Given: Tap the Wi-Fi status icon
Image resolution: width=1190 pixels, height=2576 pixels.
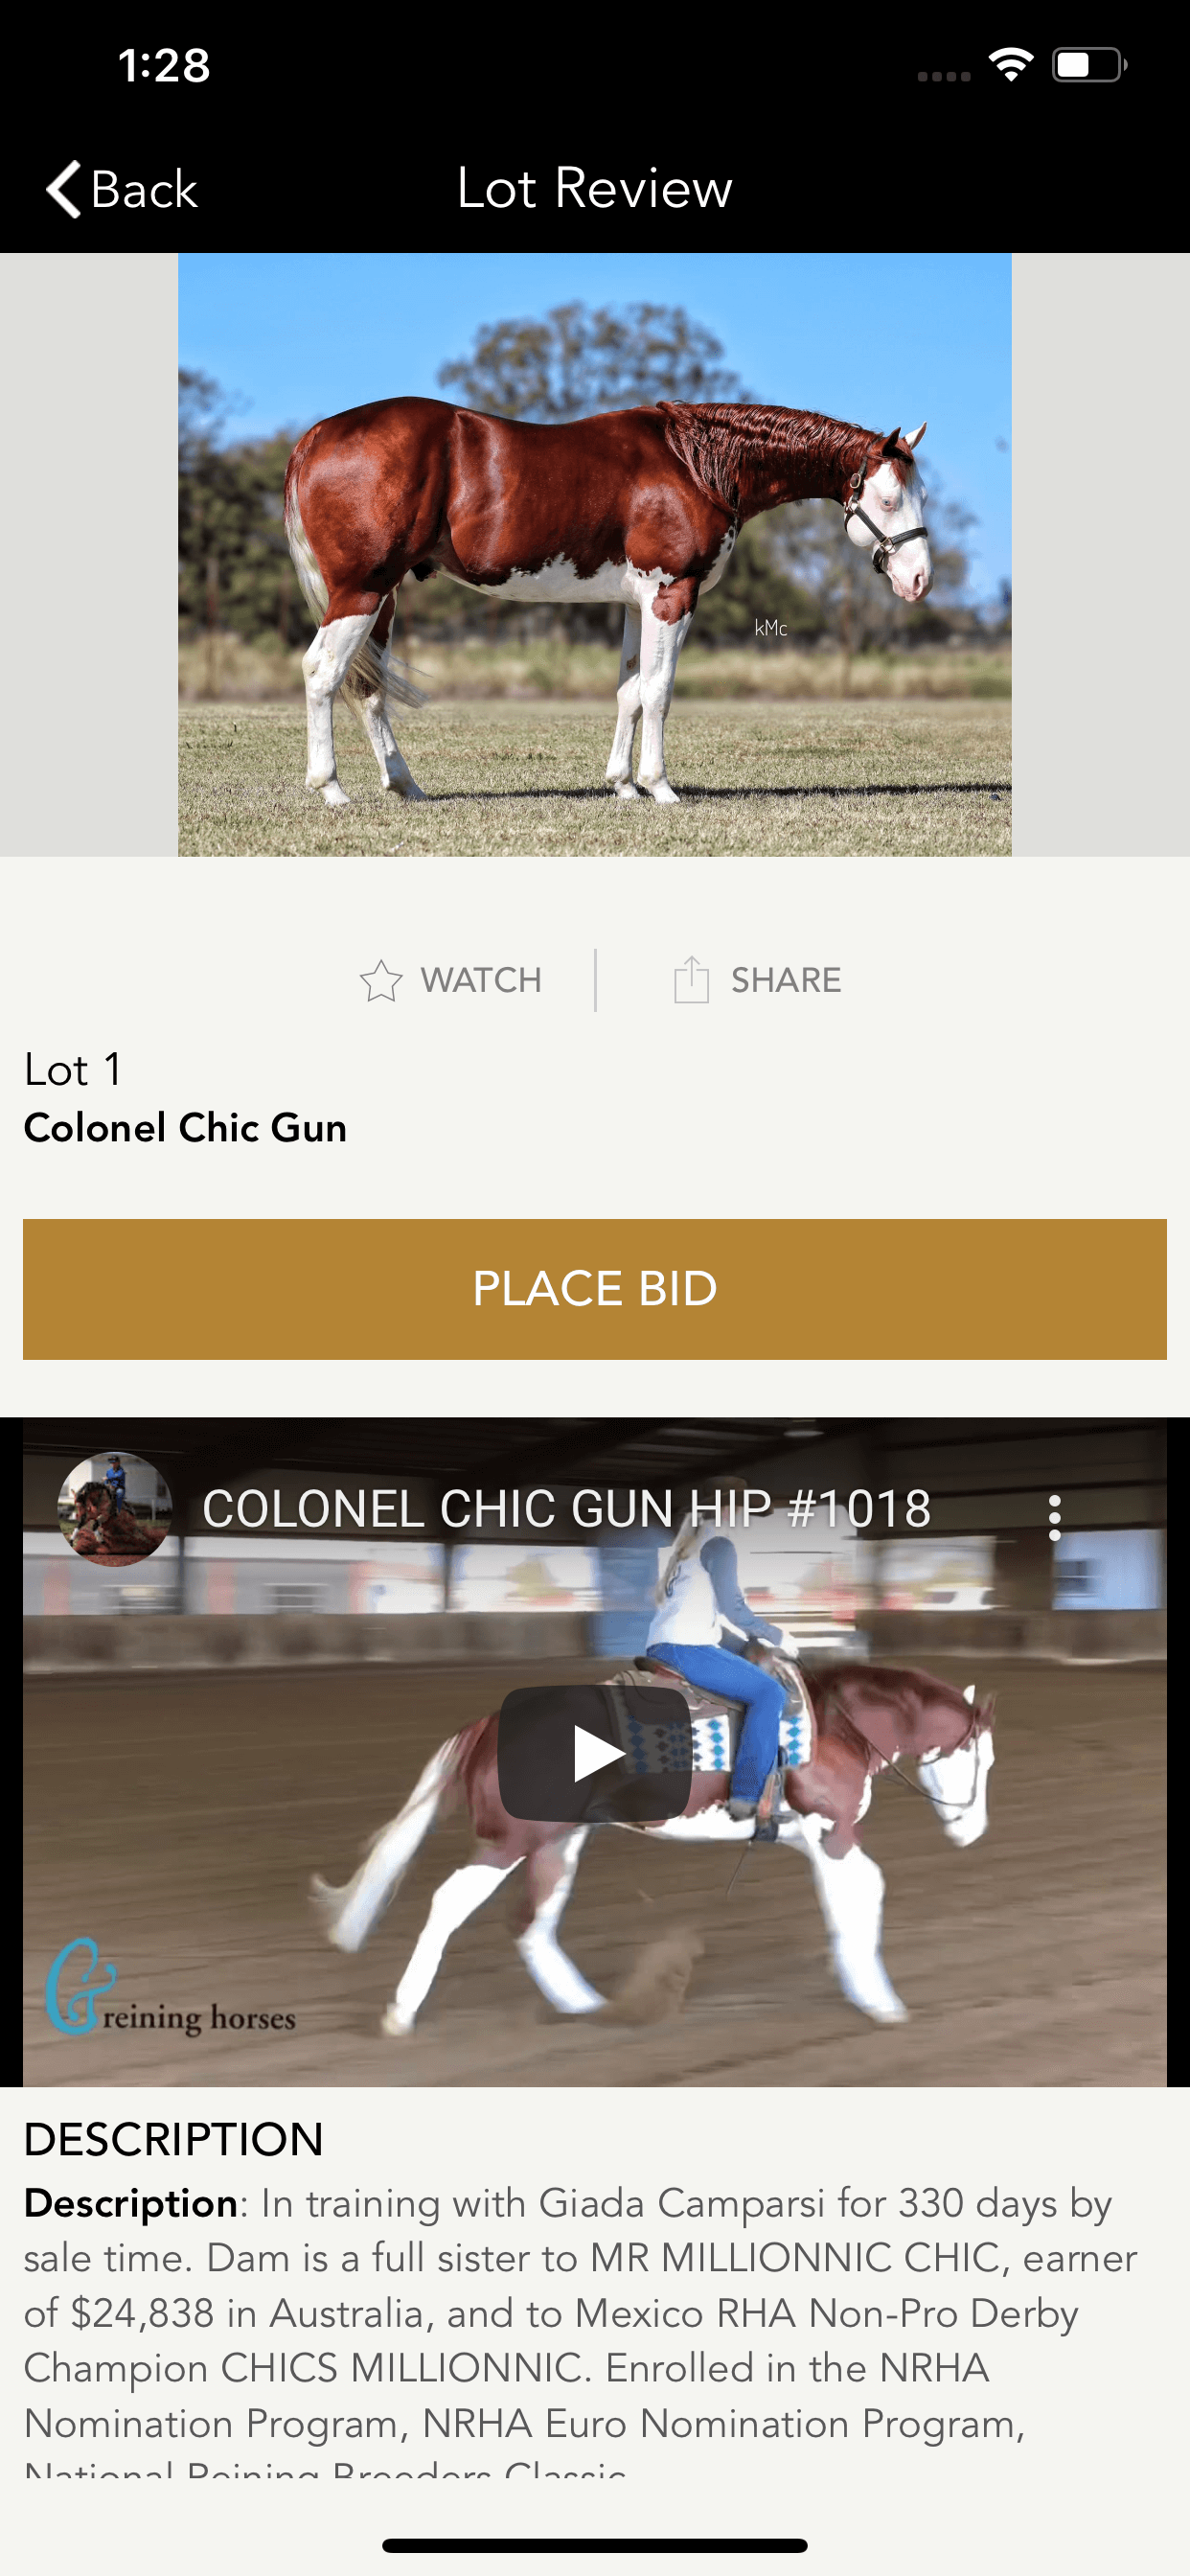Looking at the screenshot, I should tap(1010, 65).
